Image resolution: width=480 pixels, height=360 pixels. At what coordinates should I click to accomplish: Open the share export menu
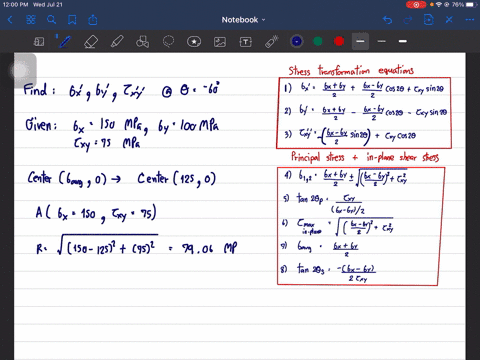click(93, 20)
